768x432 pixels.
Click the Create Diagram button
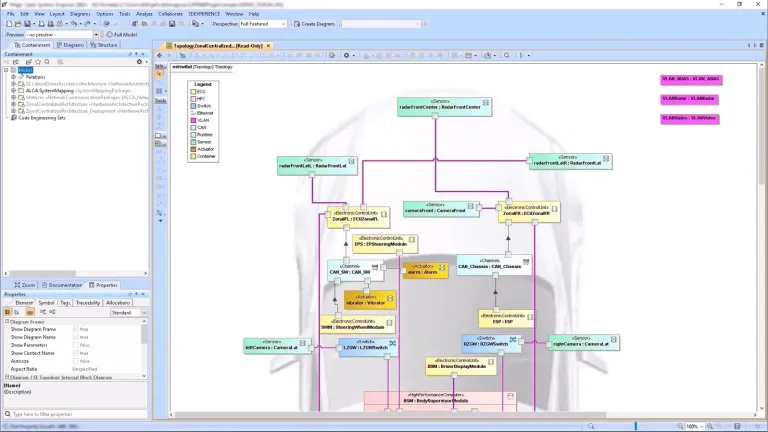pos(314,24)
